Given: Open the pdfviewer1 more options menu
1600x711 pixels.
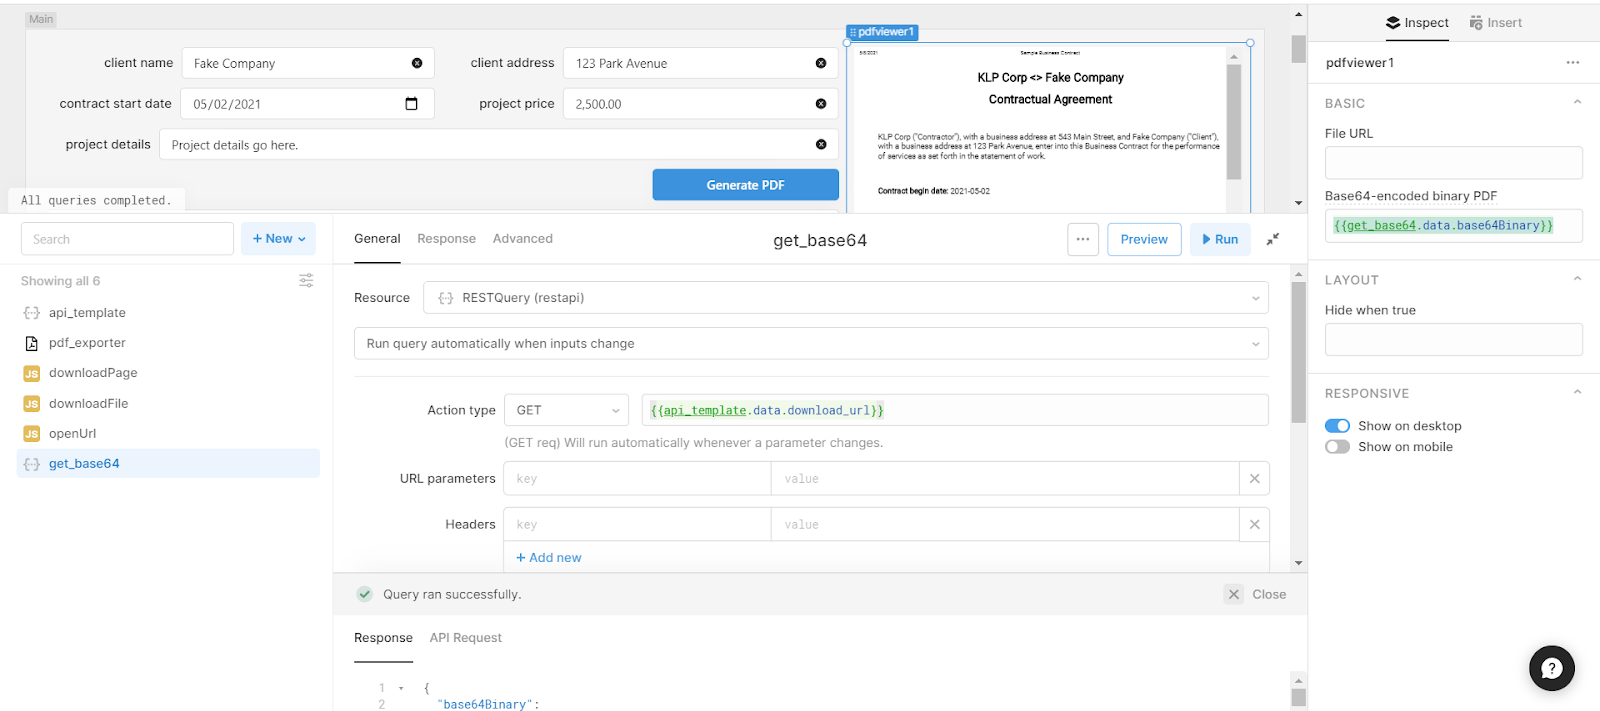Looking at the screenshot, I should [1573, 62].
